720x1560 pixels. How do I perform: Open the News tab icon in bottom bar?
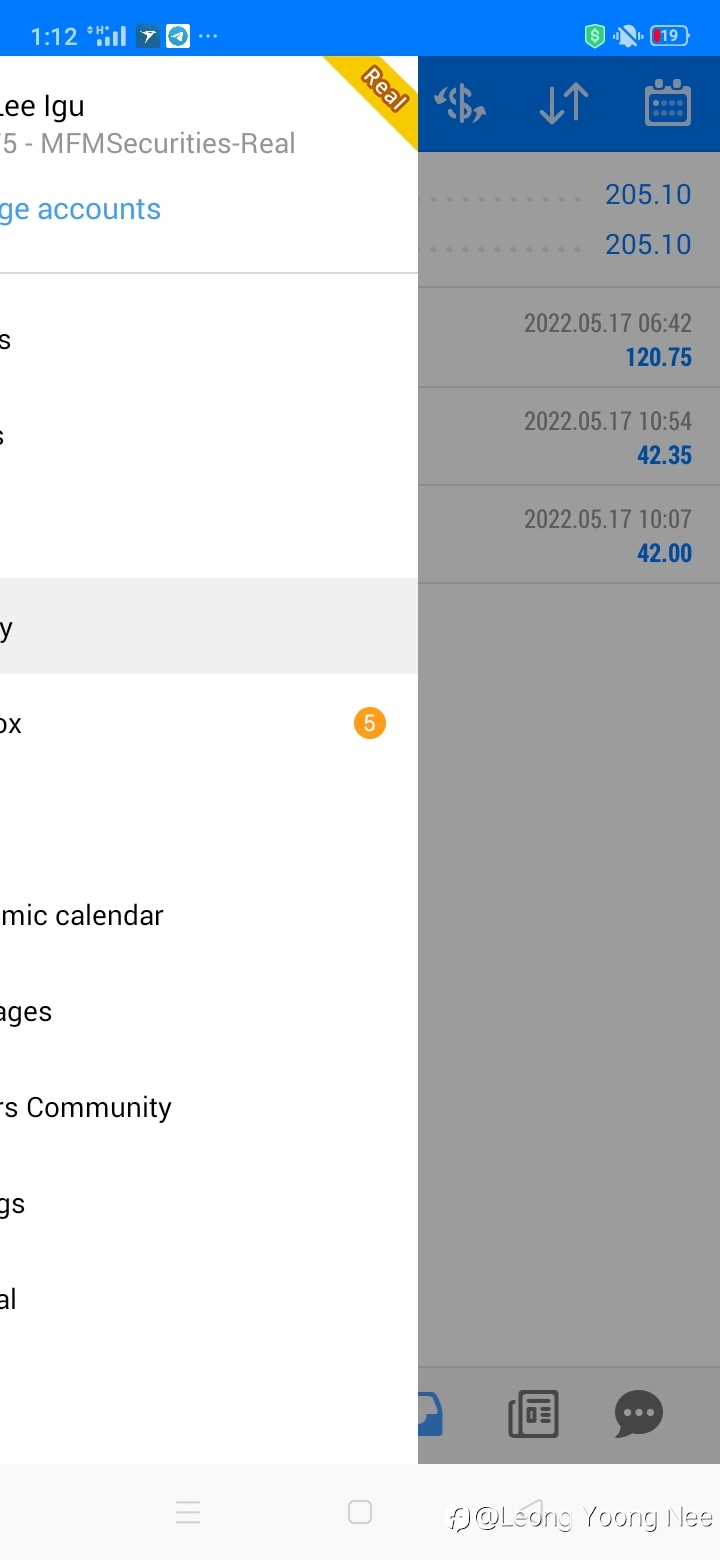(x=533, y=1414)
